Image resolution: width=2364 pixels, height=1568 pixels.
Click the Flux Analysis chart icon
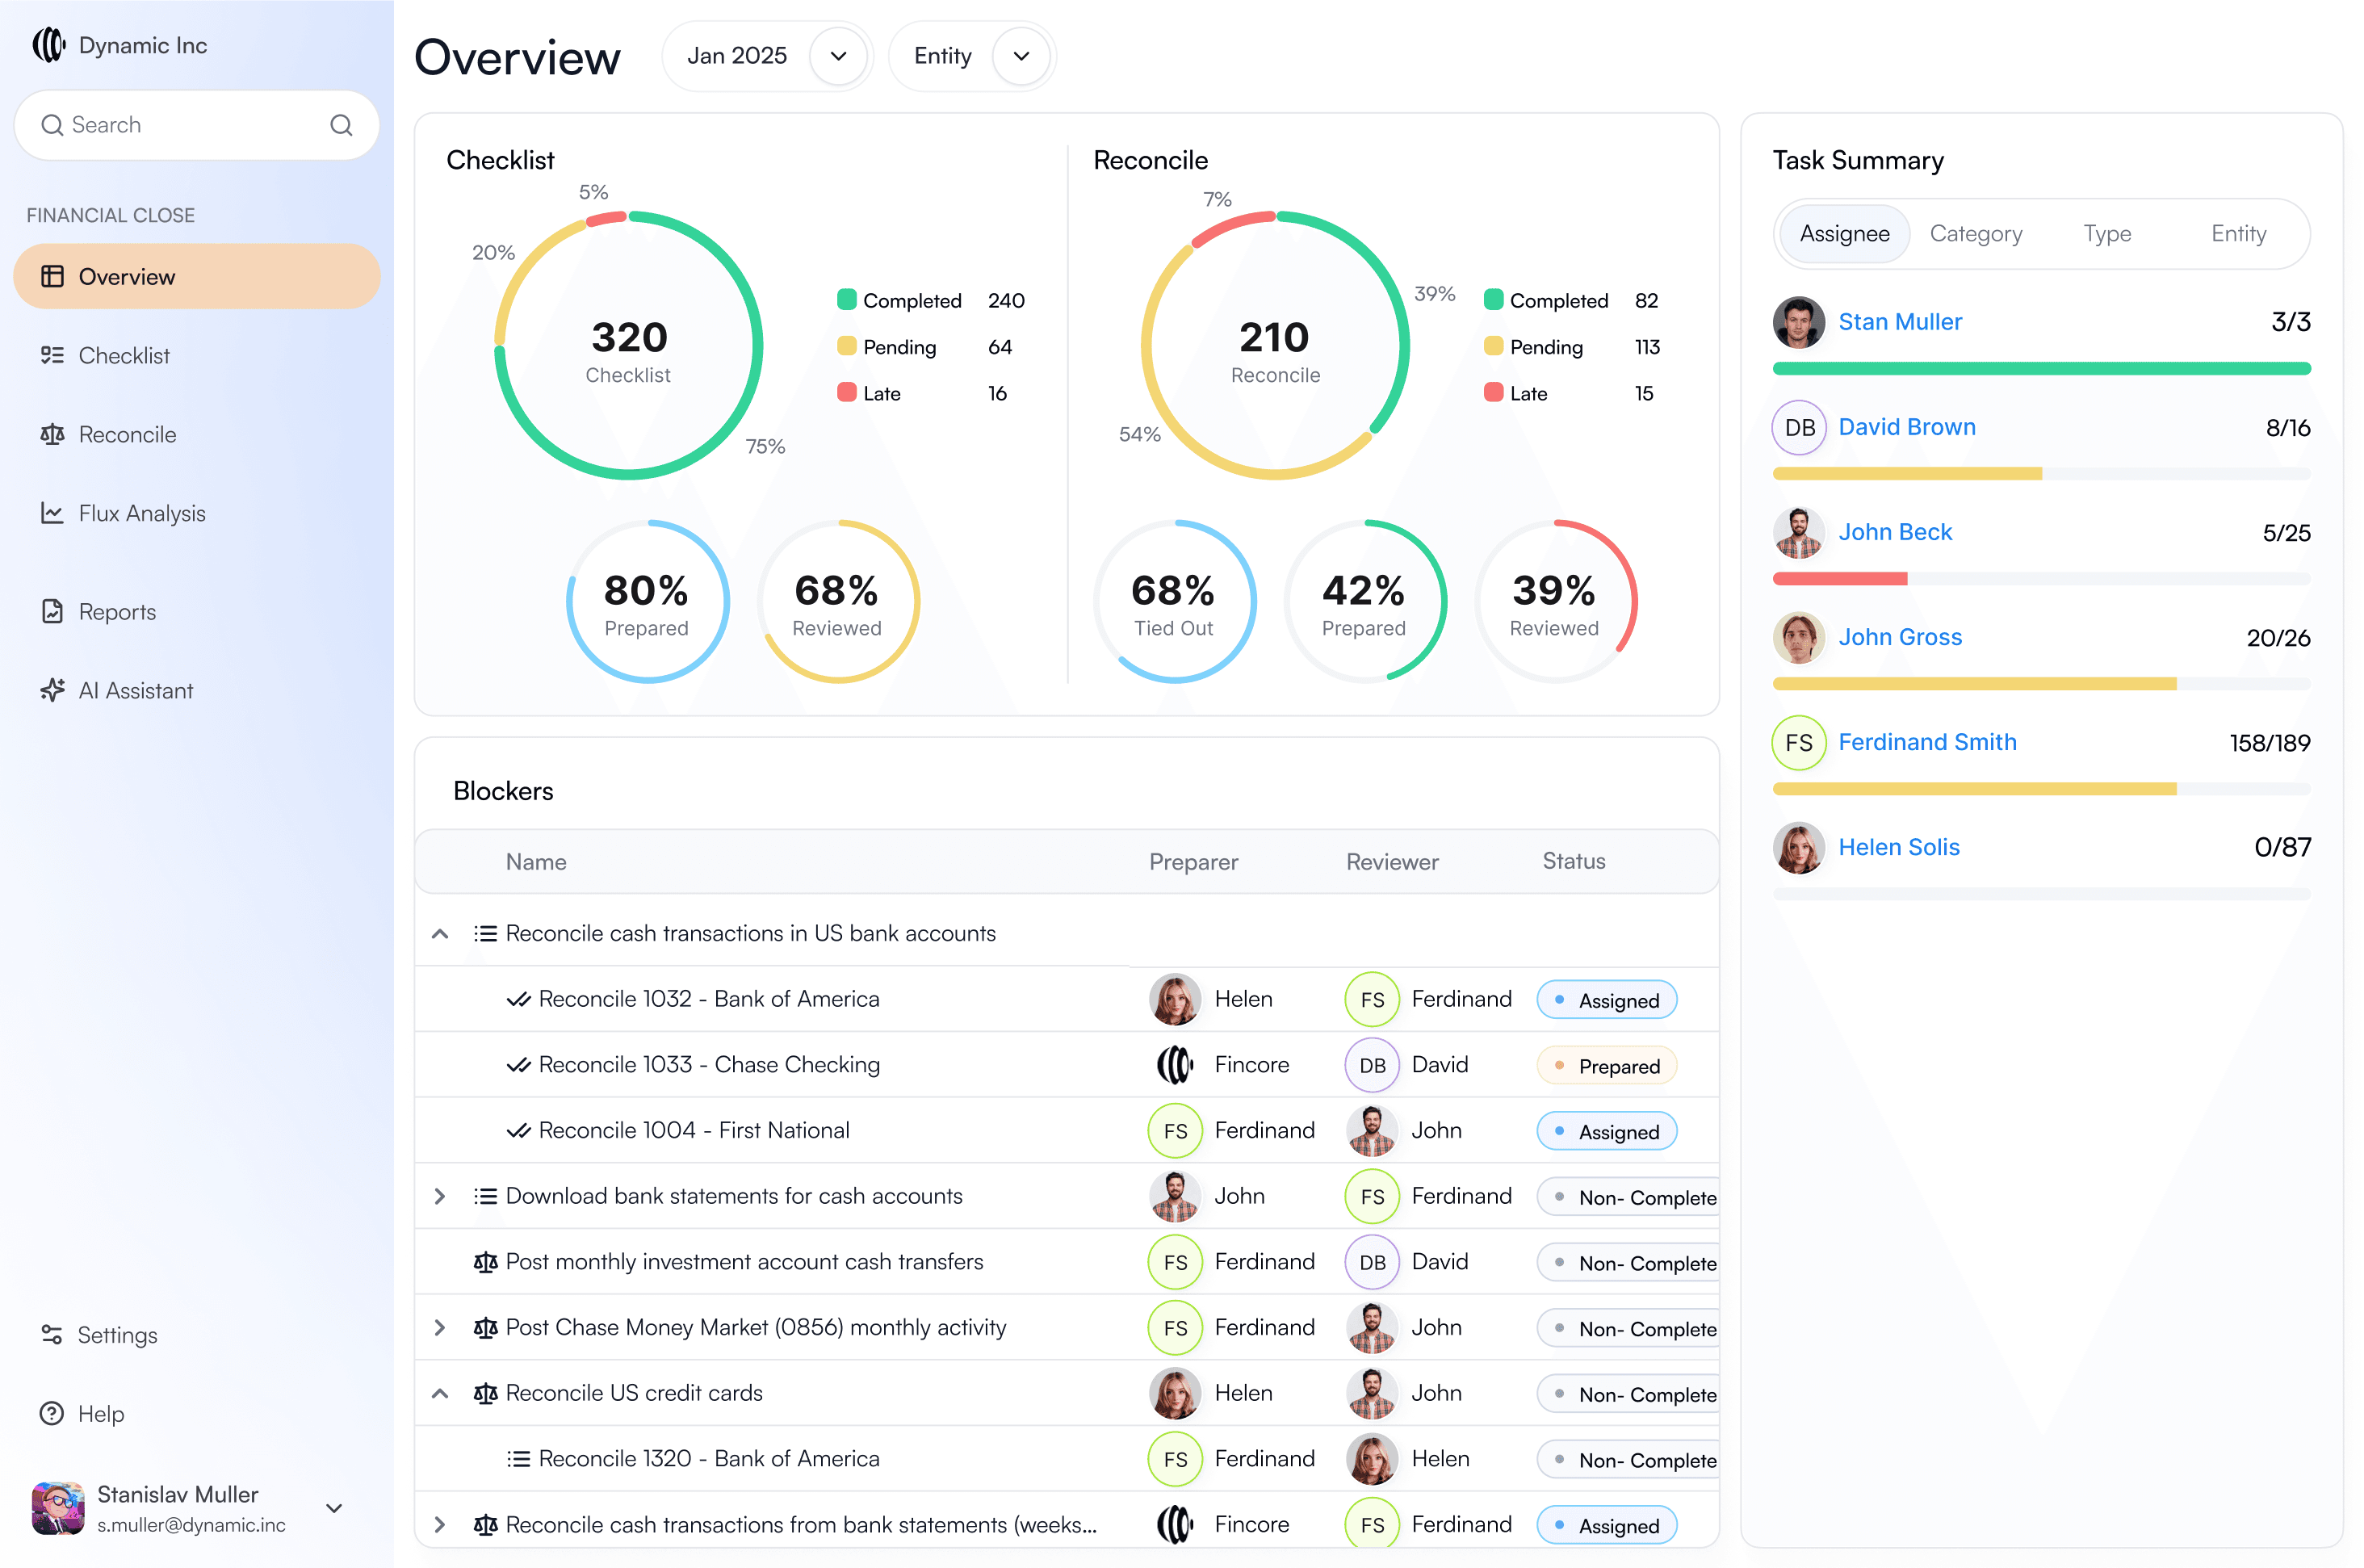52,513
